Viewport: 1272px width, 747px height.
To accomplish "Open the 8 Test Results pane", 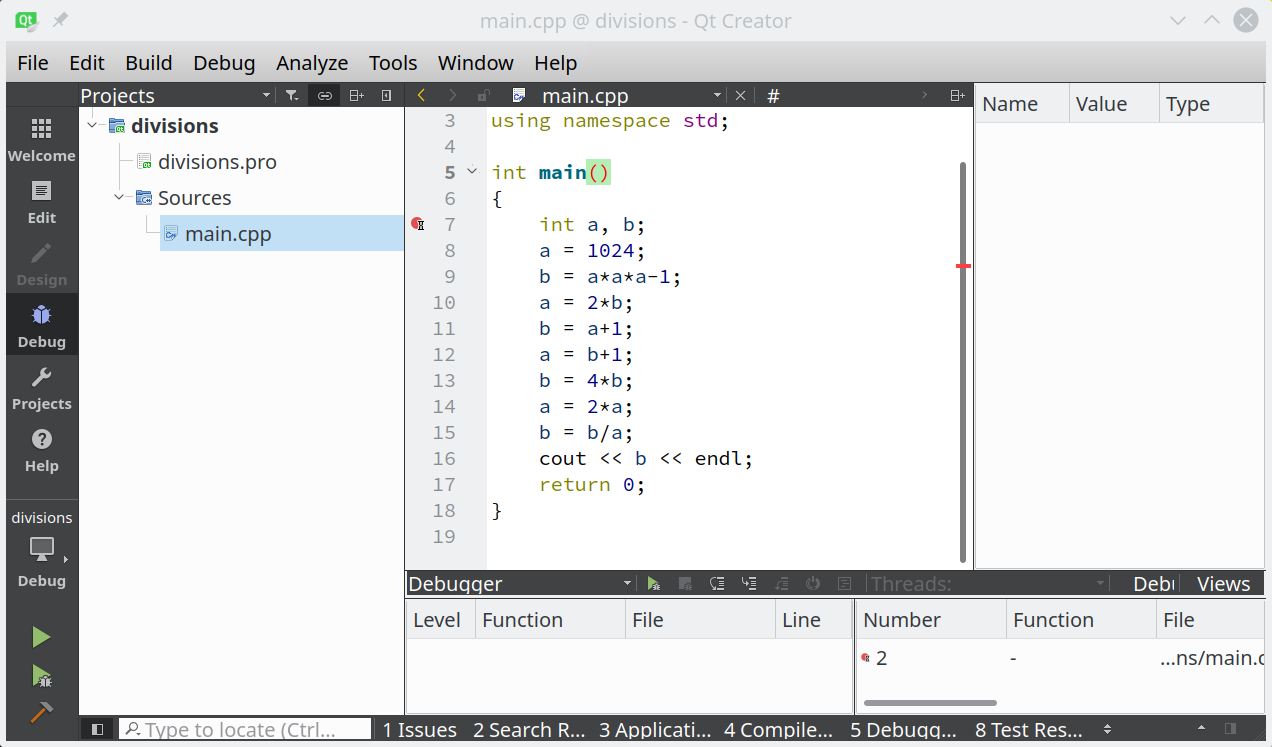I will (x=1029, y=730).
